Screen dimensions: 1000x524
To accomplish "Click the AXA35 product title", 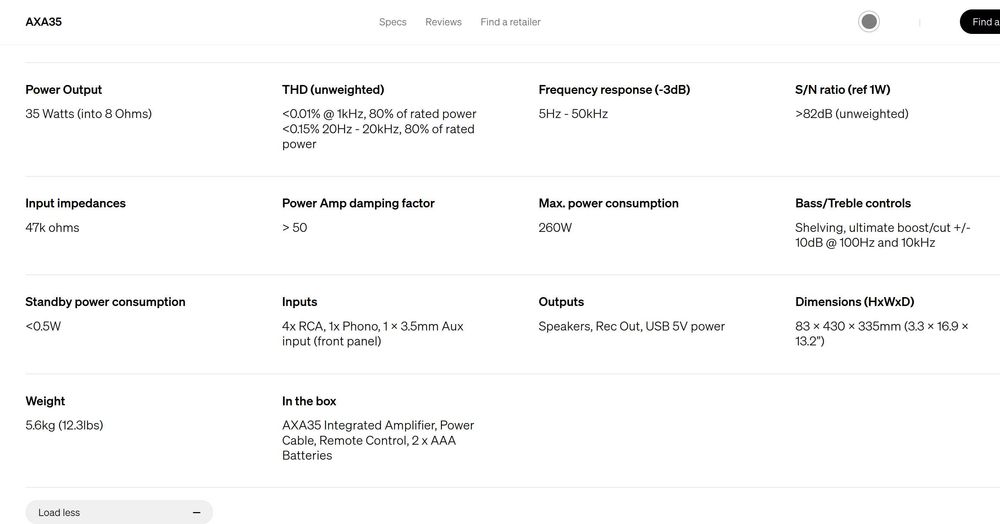I will coord(43,22).
